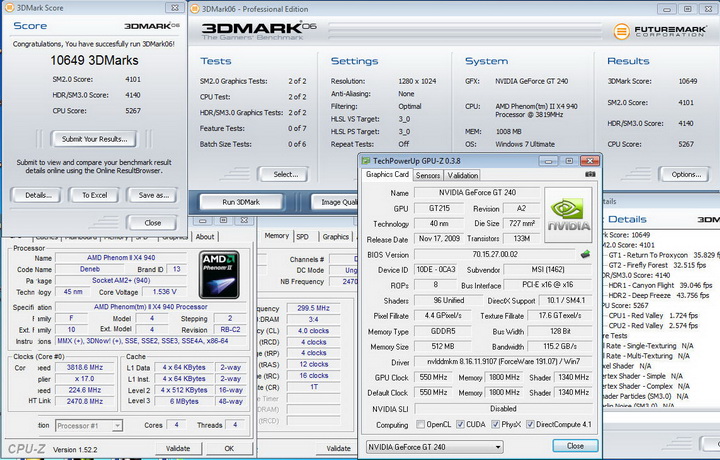Click the Driver field nvlddmkm 8.16.11.9107
This screenshot has width=720, height=460.
tap(503, 362)
